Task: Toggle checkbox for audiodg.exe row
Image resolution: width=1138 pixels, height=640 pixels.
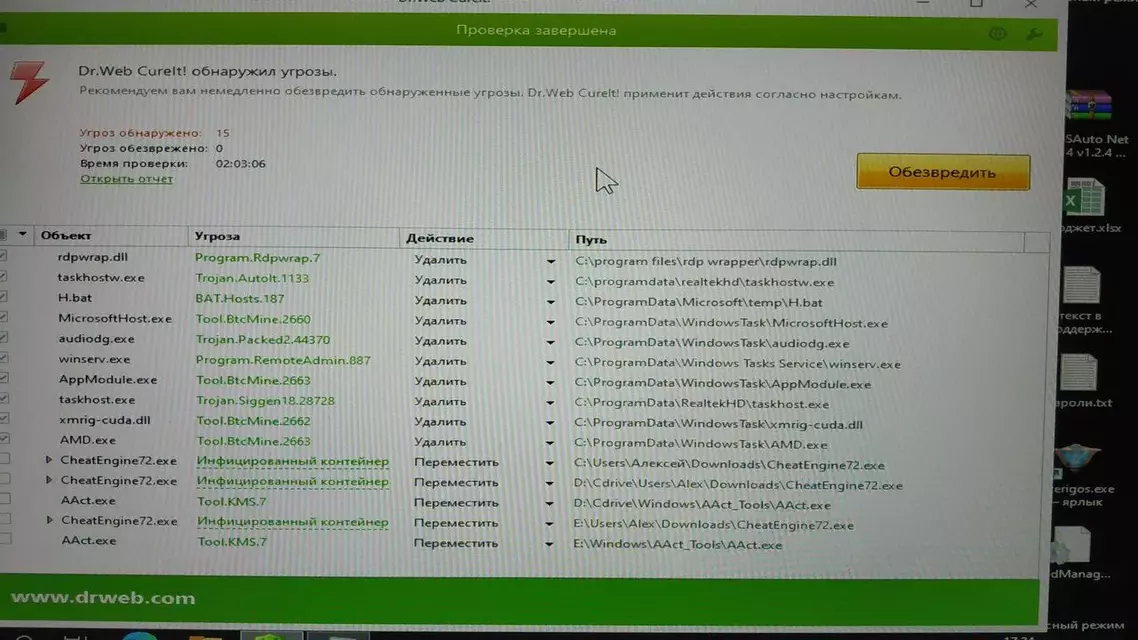Action: point(4,337)
